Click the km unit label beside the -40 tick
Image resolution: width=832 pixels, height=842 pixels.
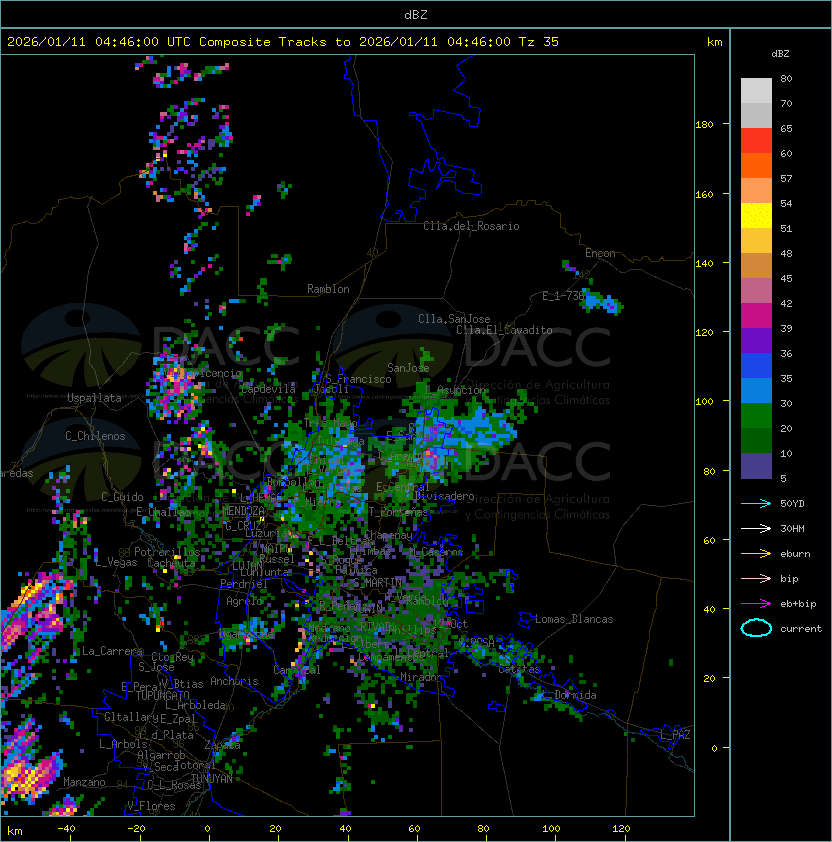pyautogui.click(x=15, y=831)
